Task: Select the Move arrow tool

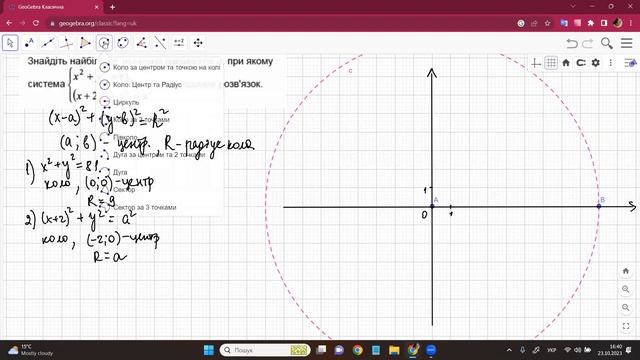Action: [x=10, y=43]
